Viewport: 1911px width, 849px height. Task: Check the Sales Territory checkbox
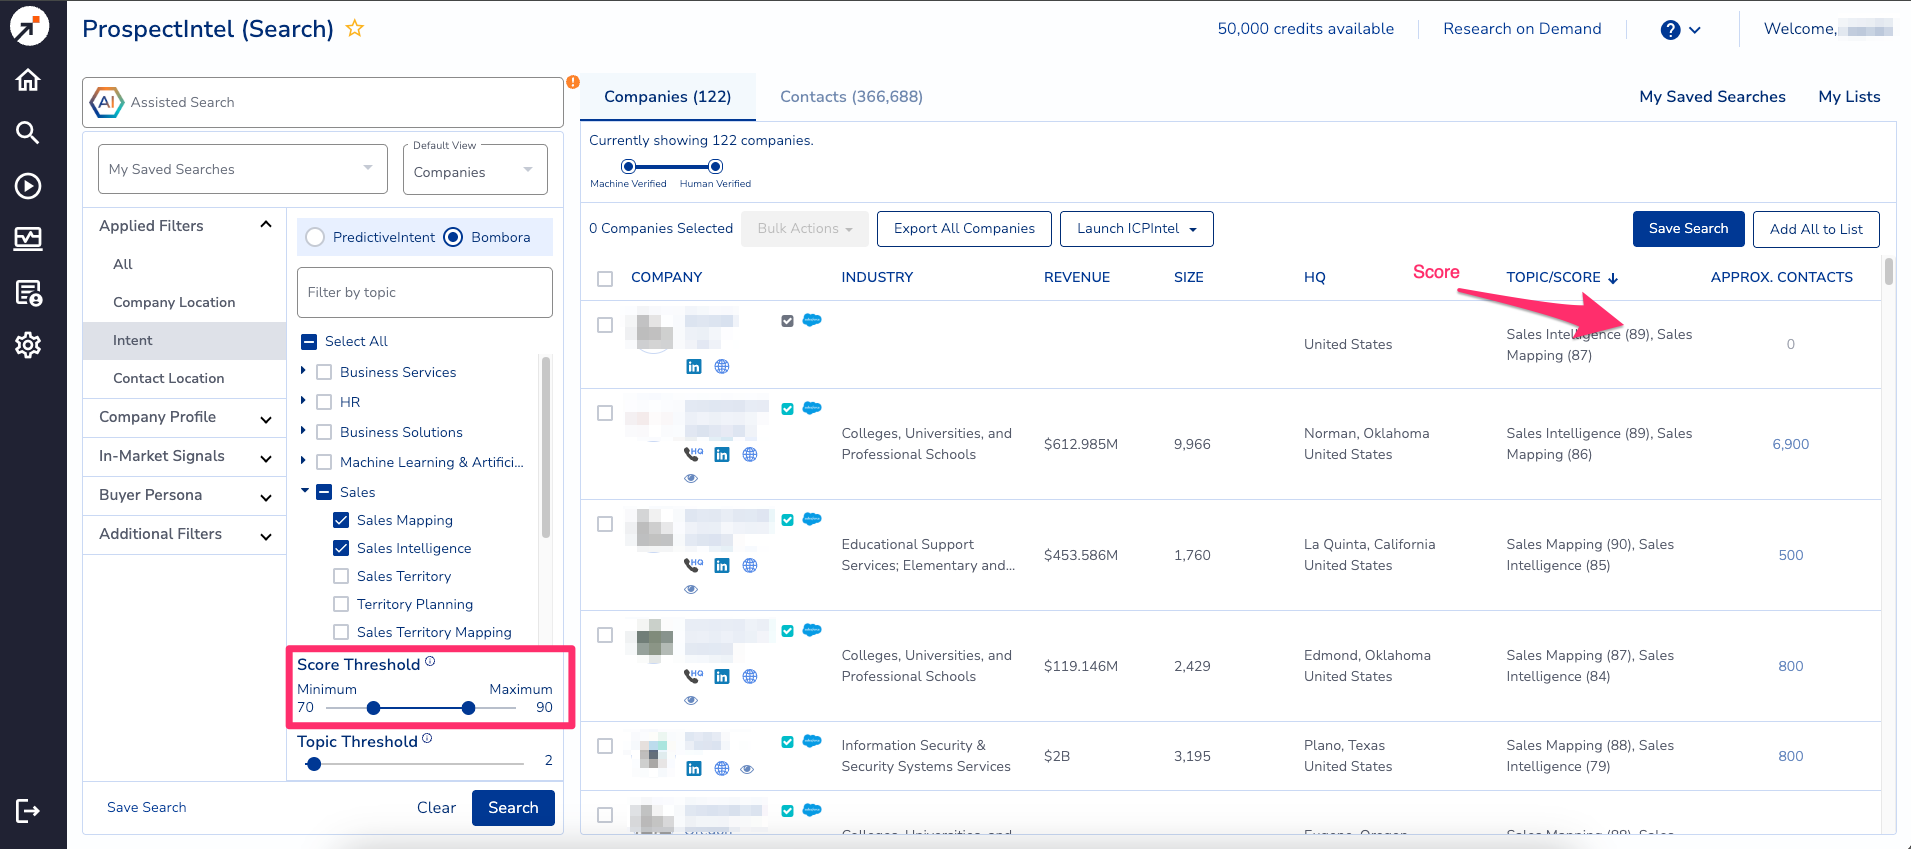tap(341, 576)
